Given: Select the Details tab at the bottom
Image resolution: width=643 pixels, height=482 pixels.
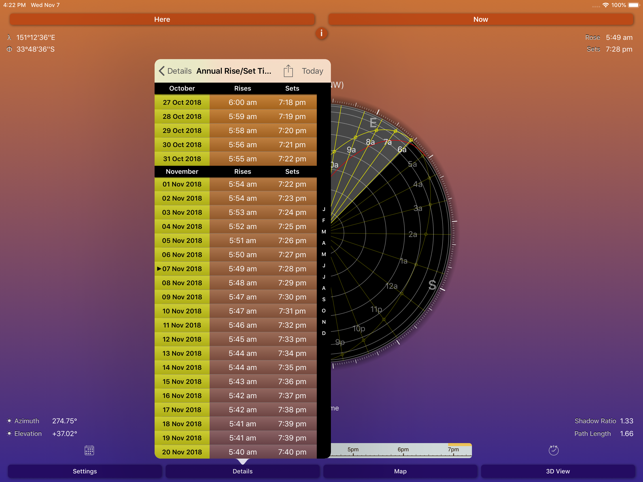Looking at the screenshot, I should [x=242, y=471].
